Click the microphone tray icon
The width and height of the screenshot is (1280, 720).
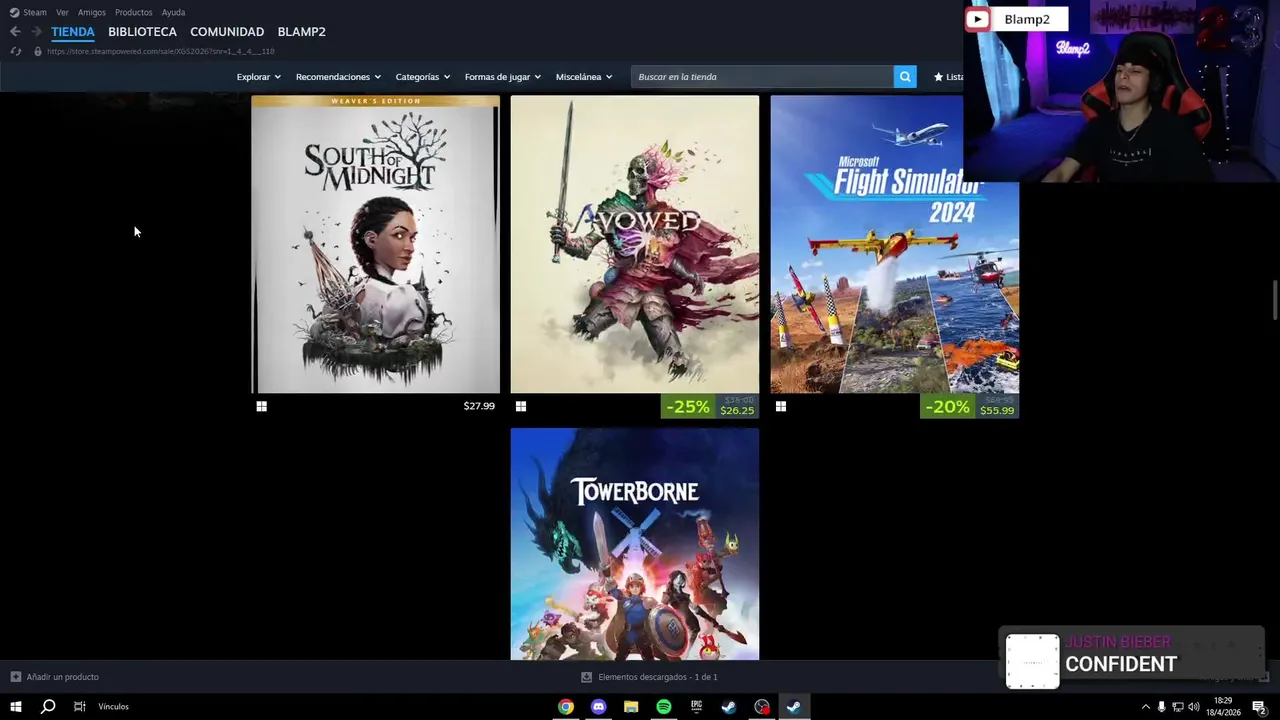[1161, 707]
